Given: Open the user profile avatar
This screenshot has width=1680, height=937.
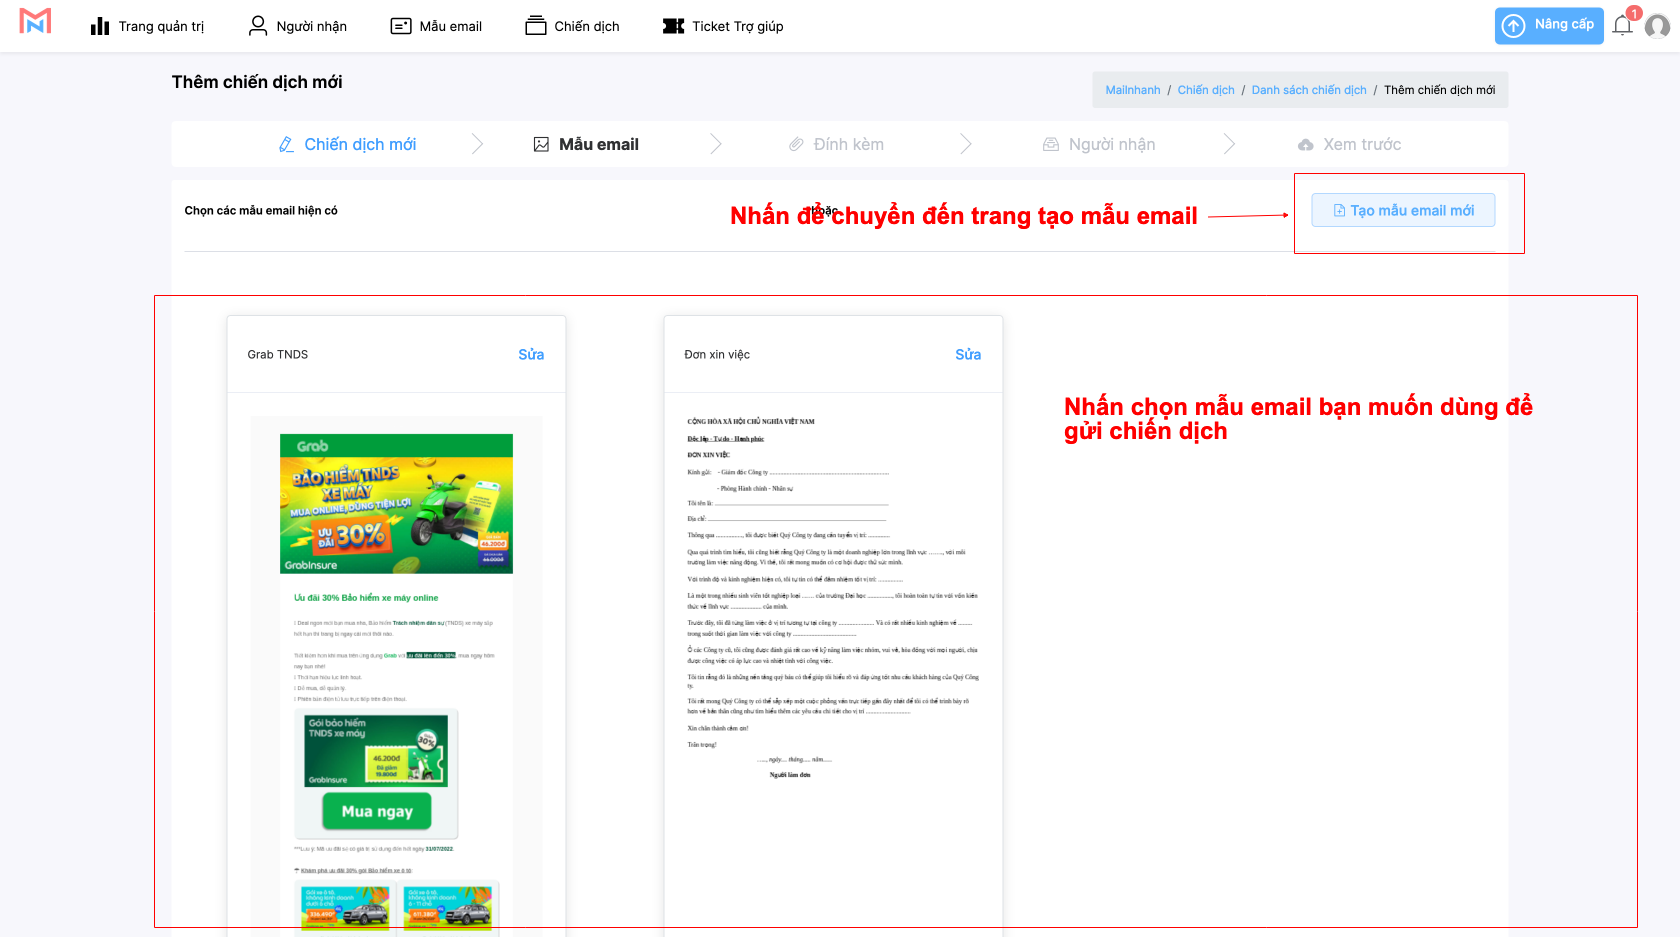Looking at the screenshot, I should [1657, 26].
